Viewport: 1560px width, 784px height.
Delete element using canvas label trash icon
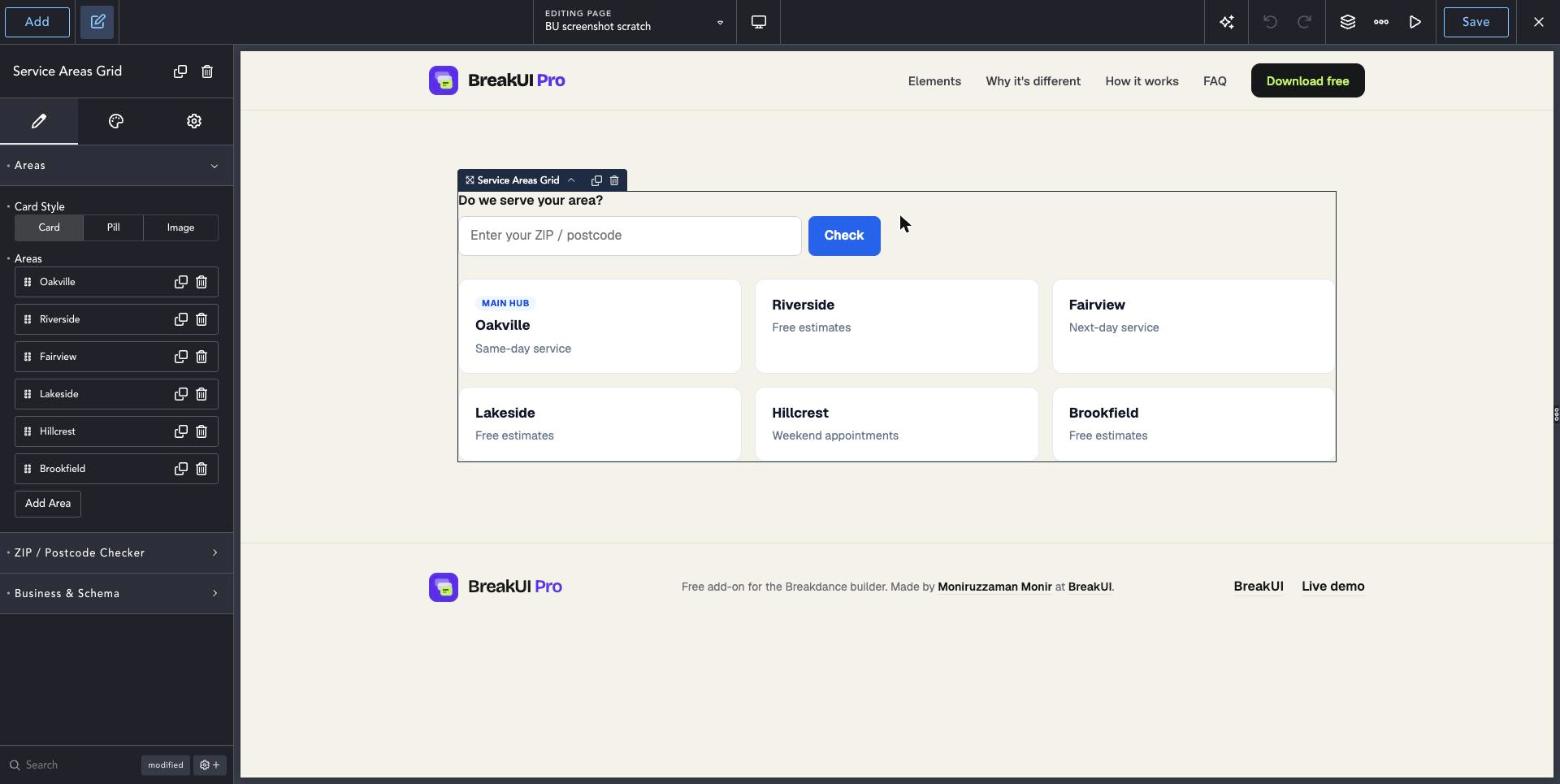pos(614,181)
